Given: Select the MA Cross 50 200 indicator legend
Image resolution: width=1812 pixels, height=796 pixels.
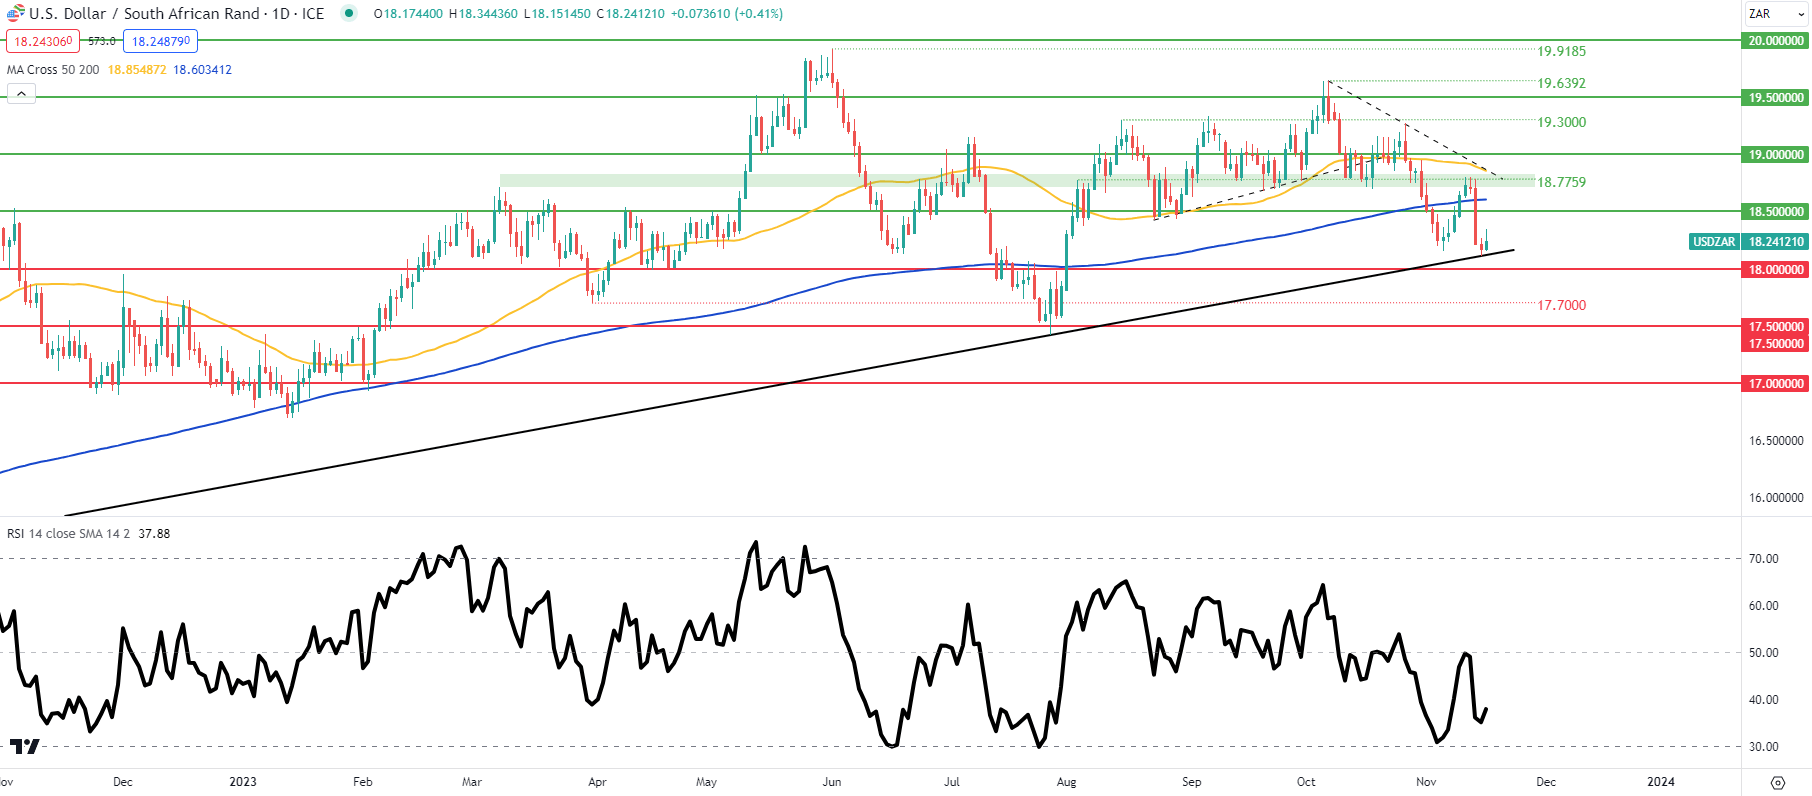Looking at the screenshot, I should pyautogui.click(x=53, y=70).
